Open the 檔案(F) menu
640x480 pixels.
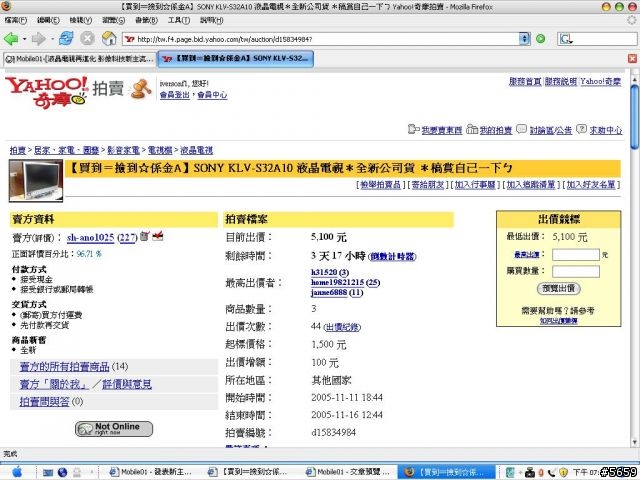[16, 20]
